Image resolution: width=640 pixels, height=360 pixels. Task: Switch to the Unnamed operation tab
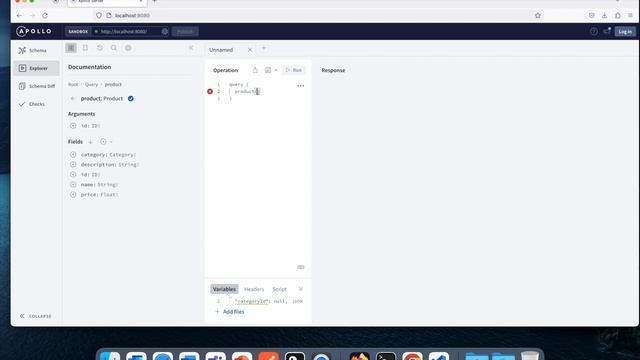coord(221,50)
